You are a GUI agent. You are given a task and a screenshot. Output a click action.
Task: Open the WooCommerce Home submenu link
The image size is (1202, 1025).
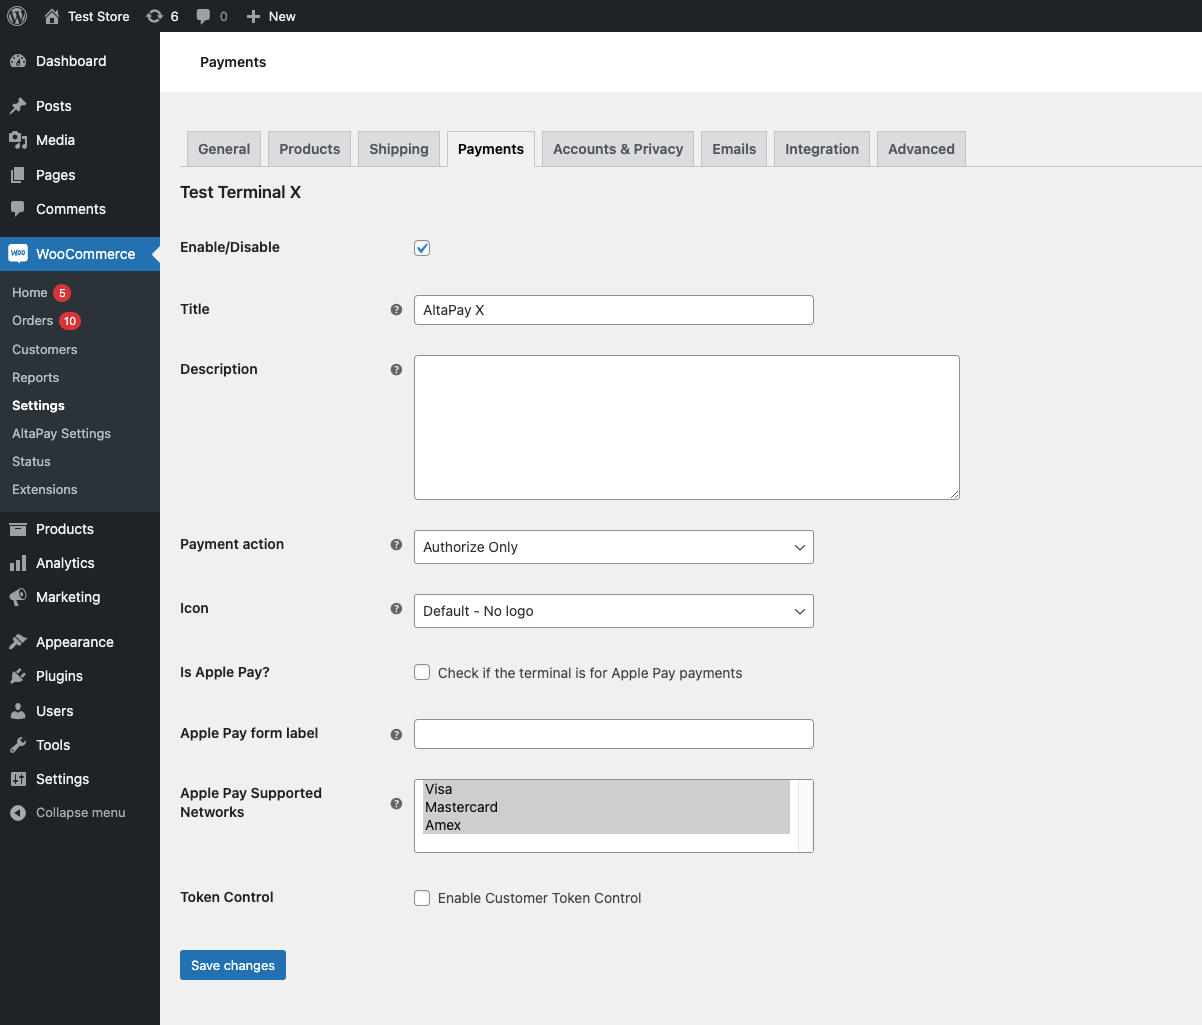click(x=30, y=293)
